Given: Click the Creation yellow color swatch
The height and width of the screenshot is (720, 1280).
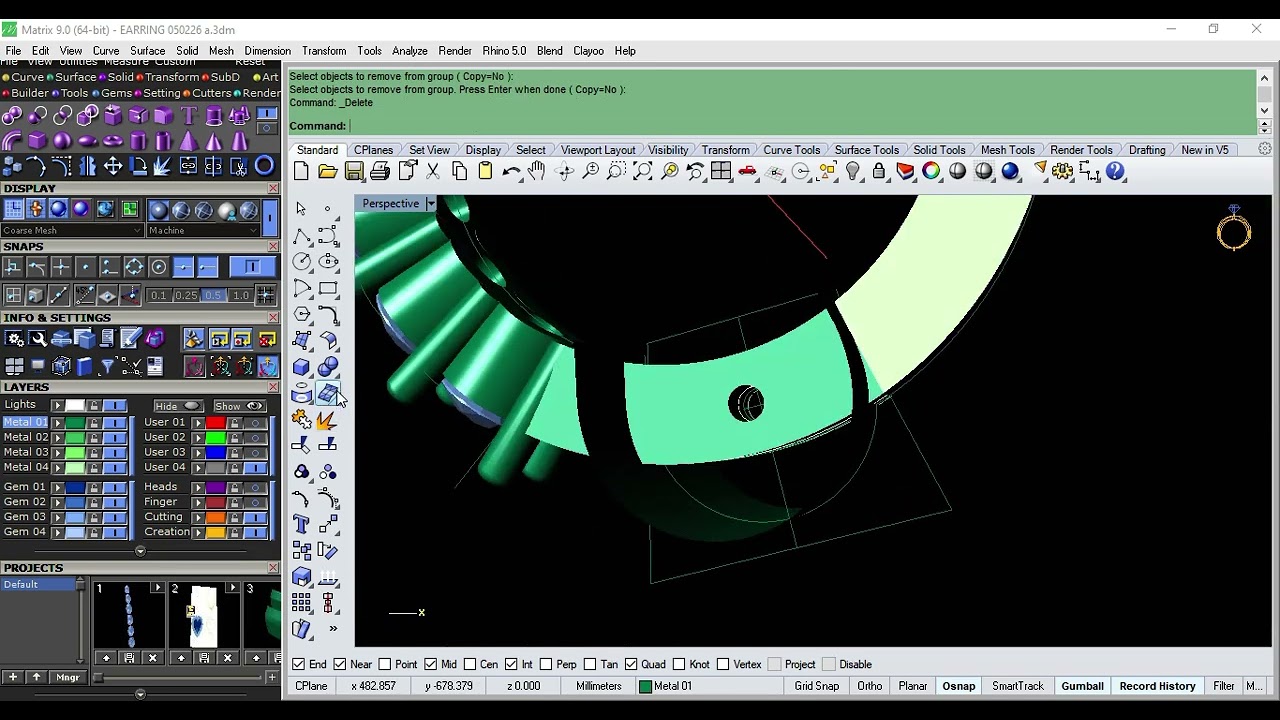Looking at the screenshot, I should pos(215,532).
